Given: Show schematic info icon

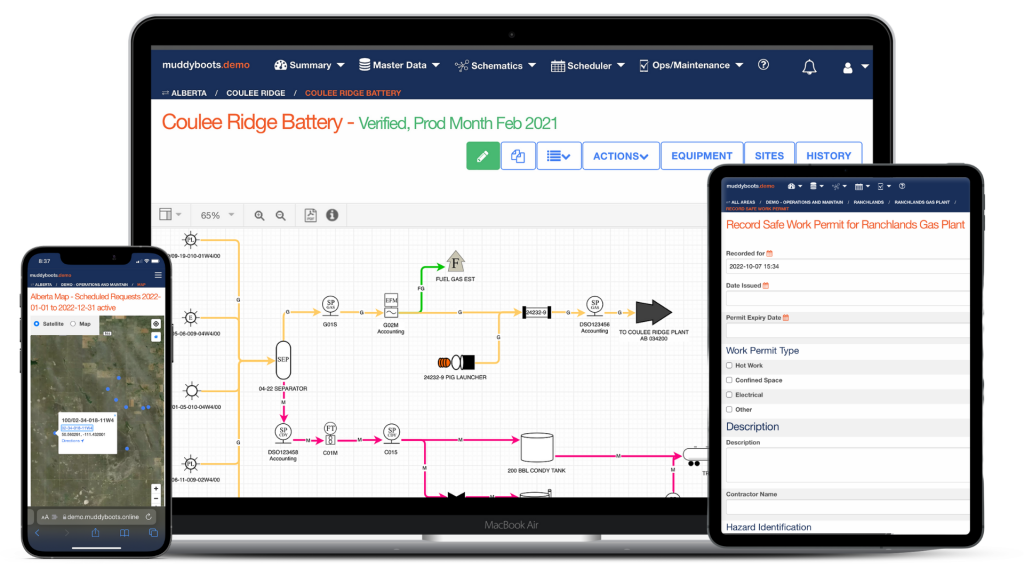Looking at the screenshot, I should [x=332, y=215].
